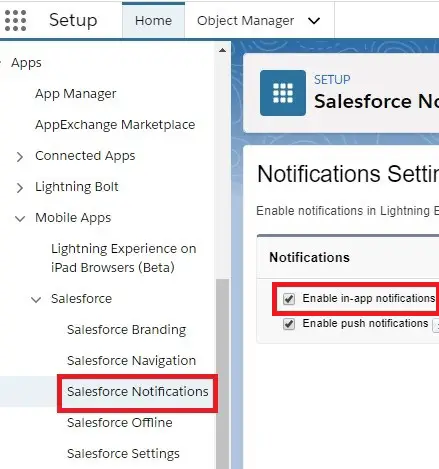Expand the Lightning Bolt section
Viewport: 439px width, 469px height.
pos(20,187)
